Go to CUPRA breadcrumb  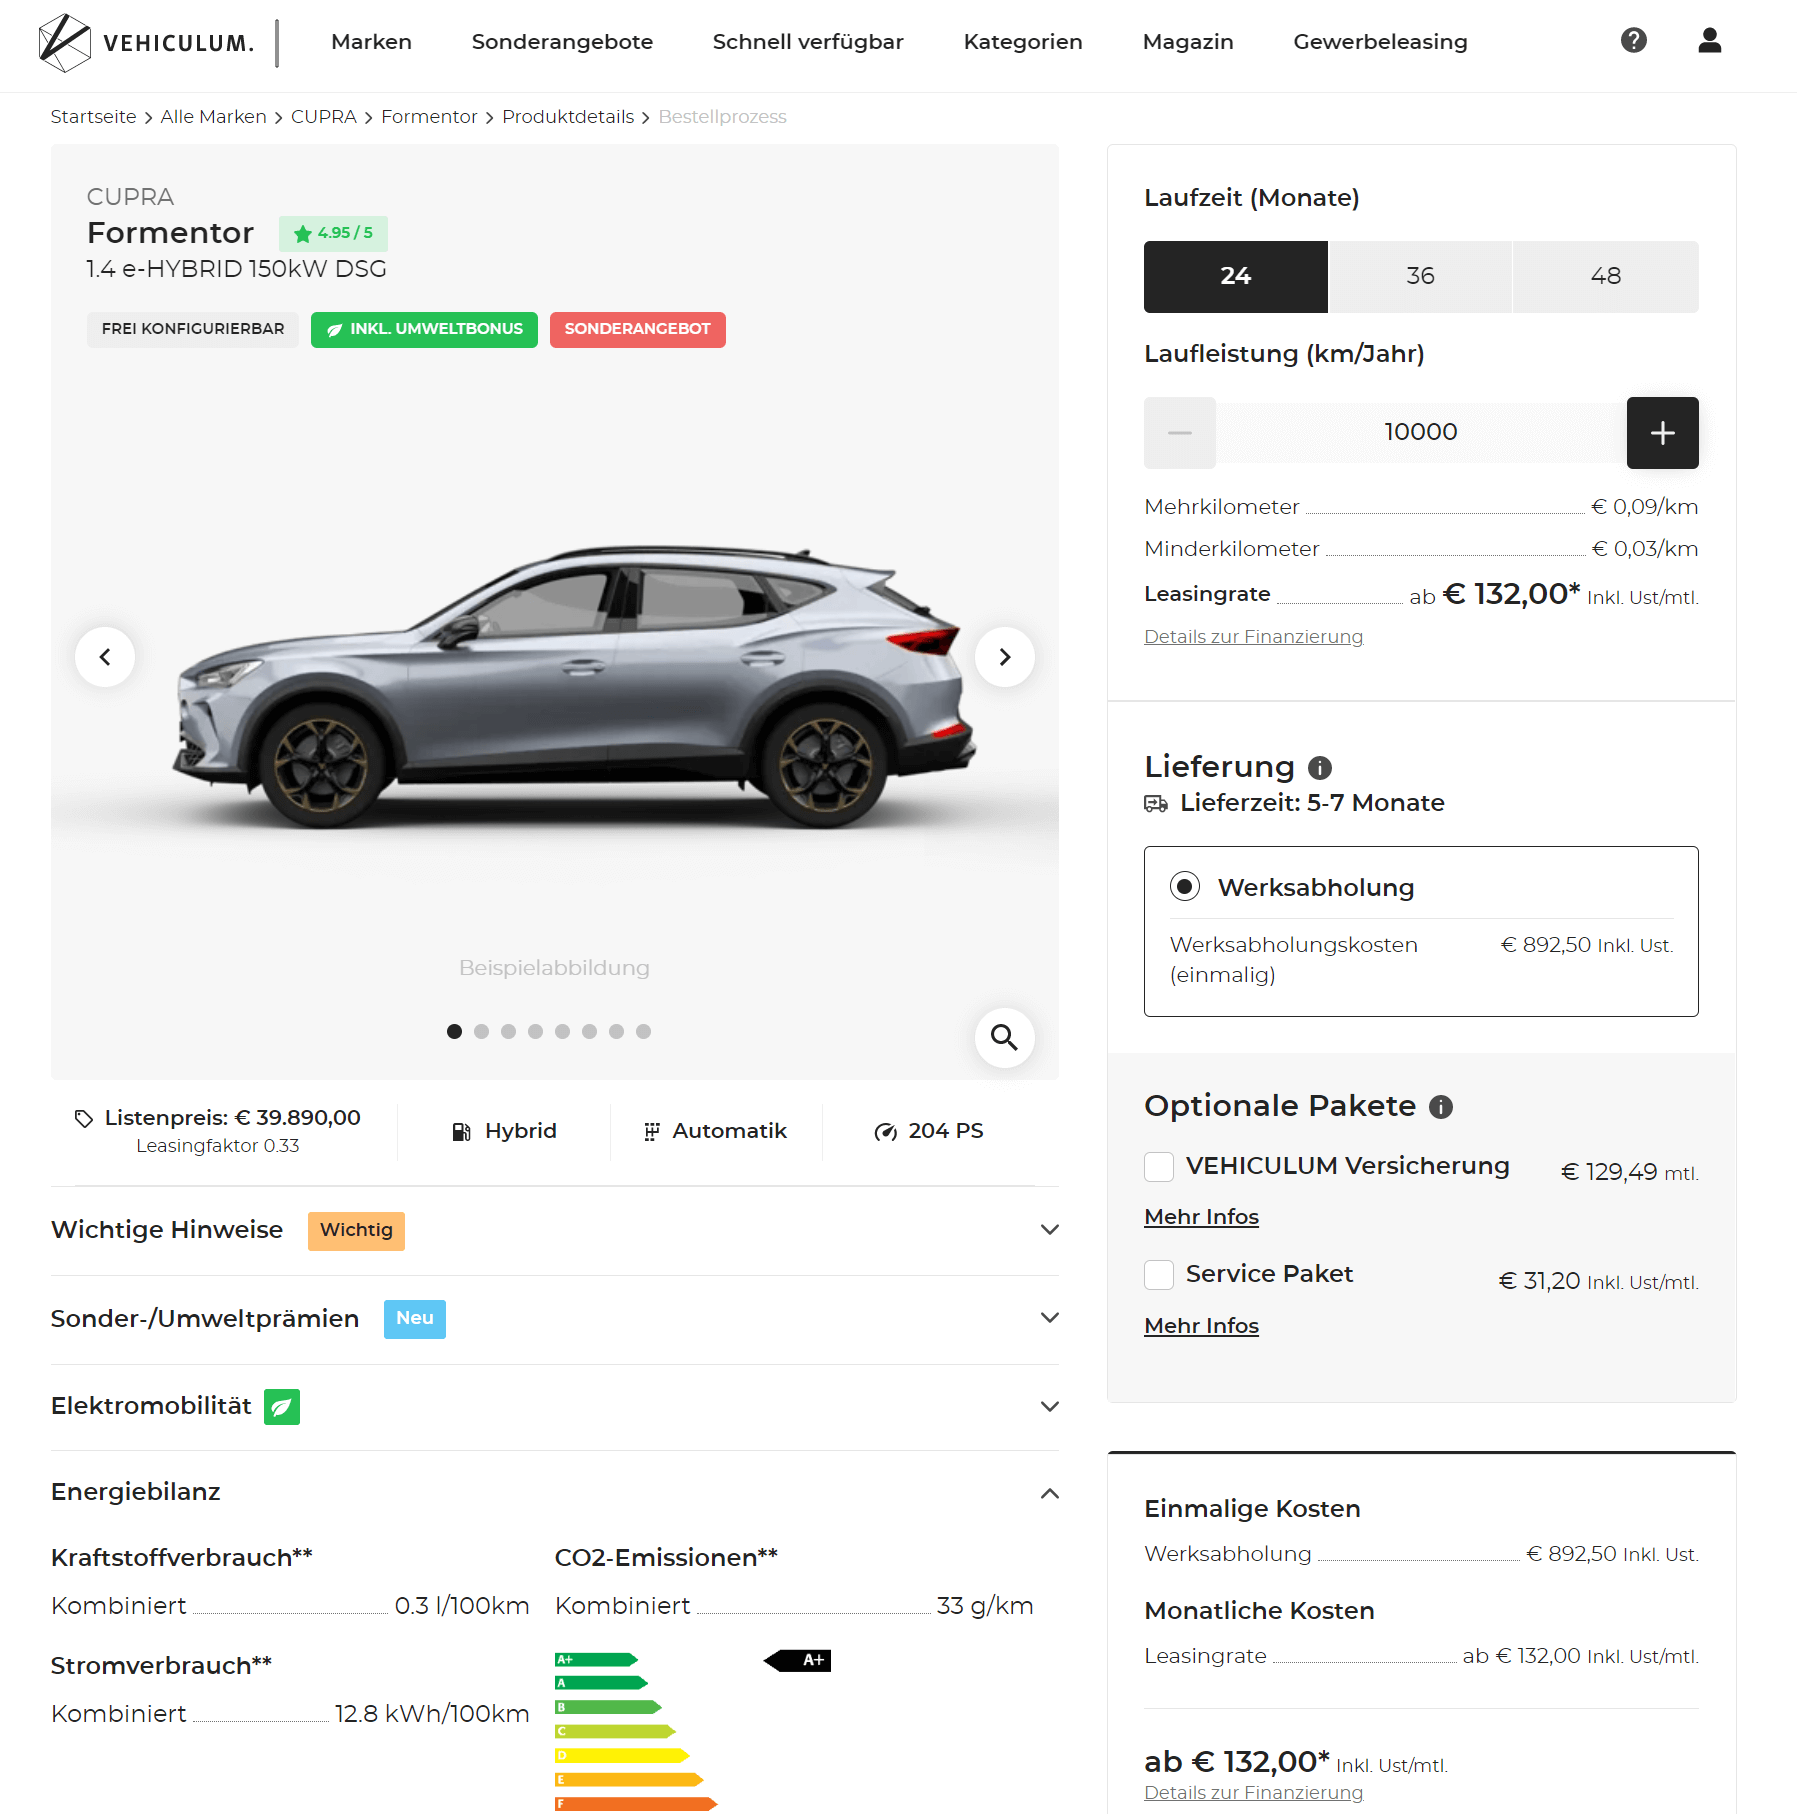[x=323, y=117]
